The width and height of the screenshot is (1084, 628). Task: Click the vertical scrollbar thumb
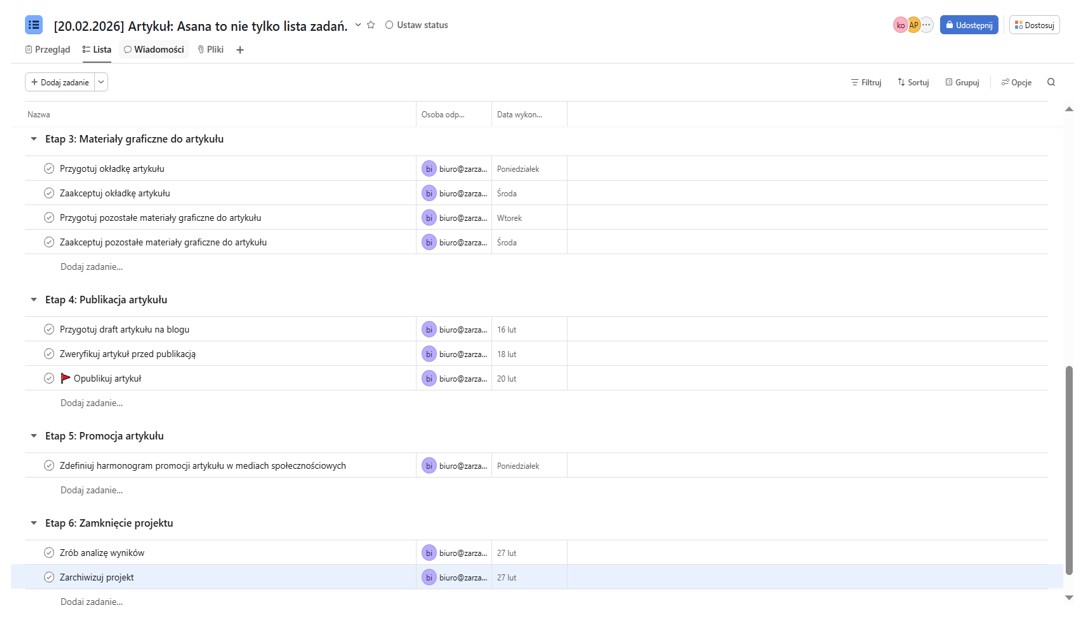(1068, 470)
